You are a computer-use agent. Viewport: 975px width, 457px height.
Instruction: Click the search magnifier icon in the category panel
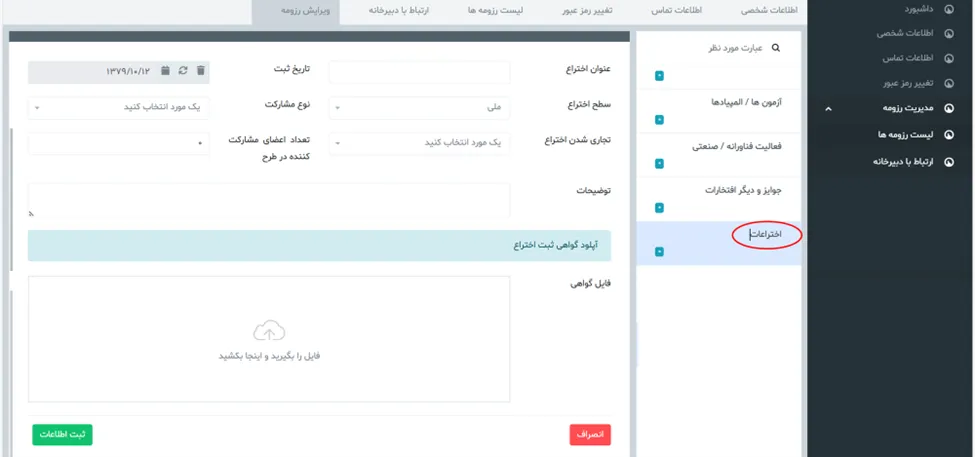(775, 48)
